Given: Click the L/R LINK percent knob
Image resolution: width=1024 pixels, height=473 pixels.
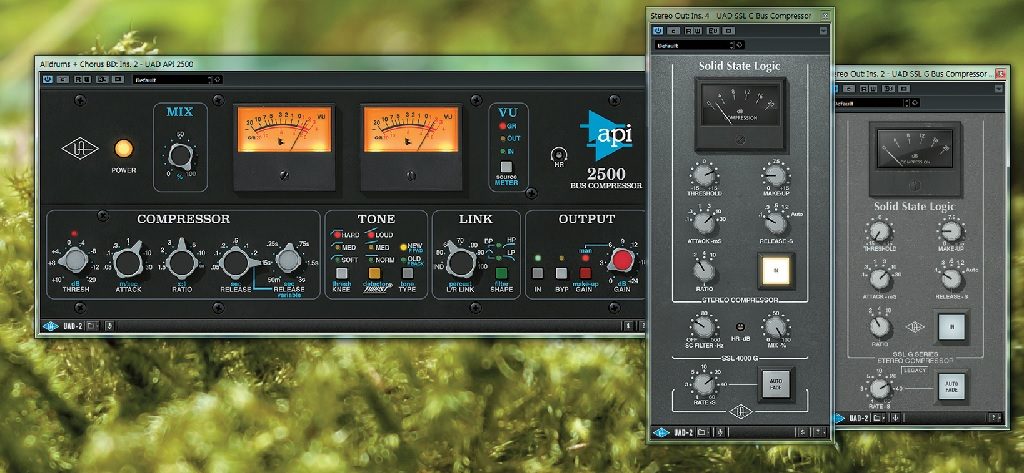Looking at the screenshot, I should 461,262.
